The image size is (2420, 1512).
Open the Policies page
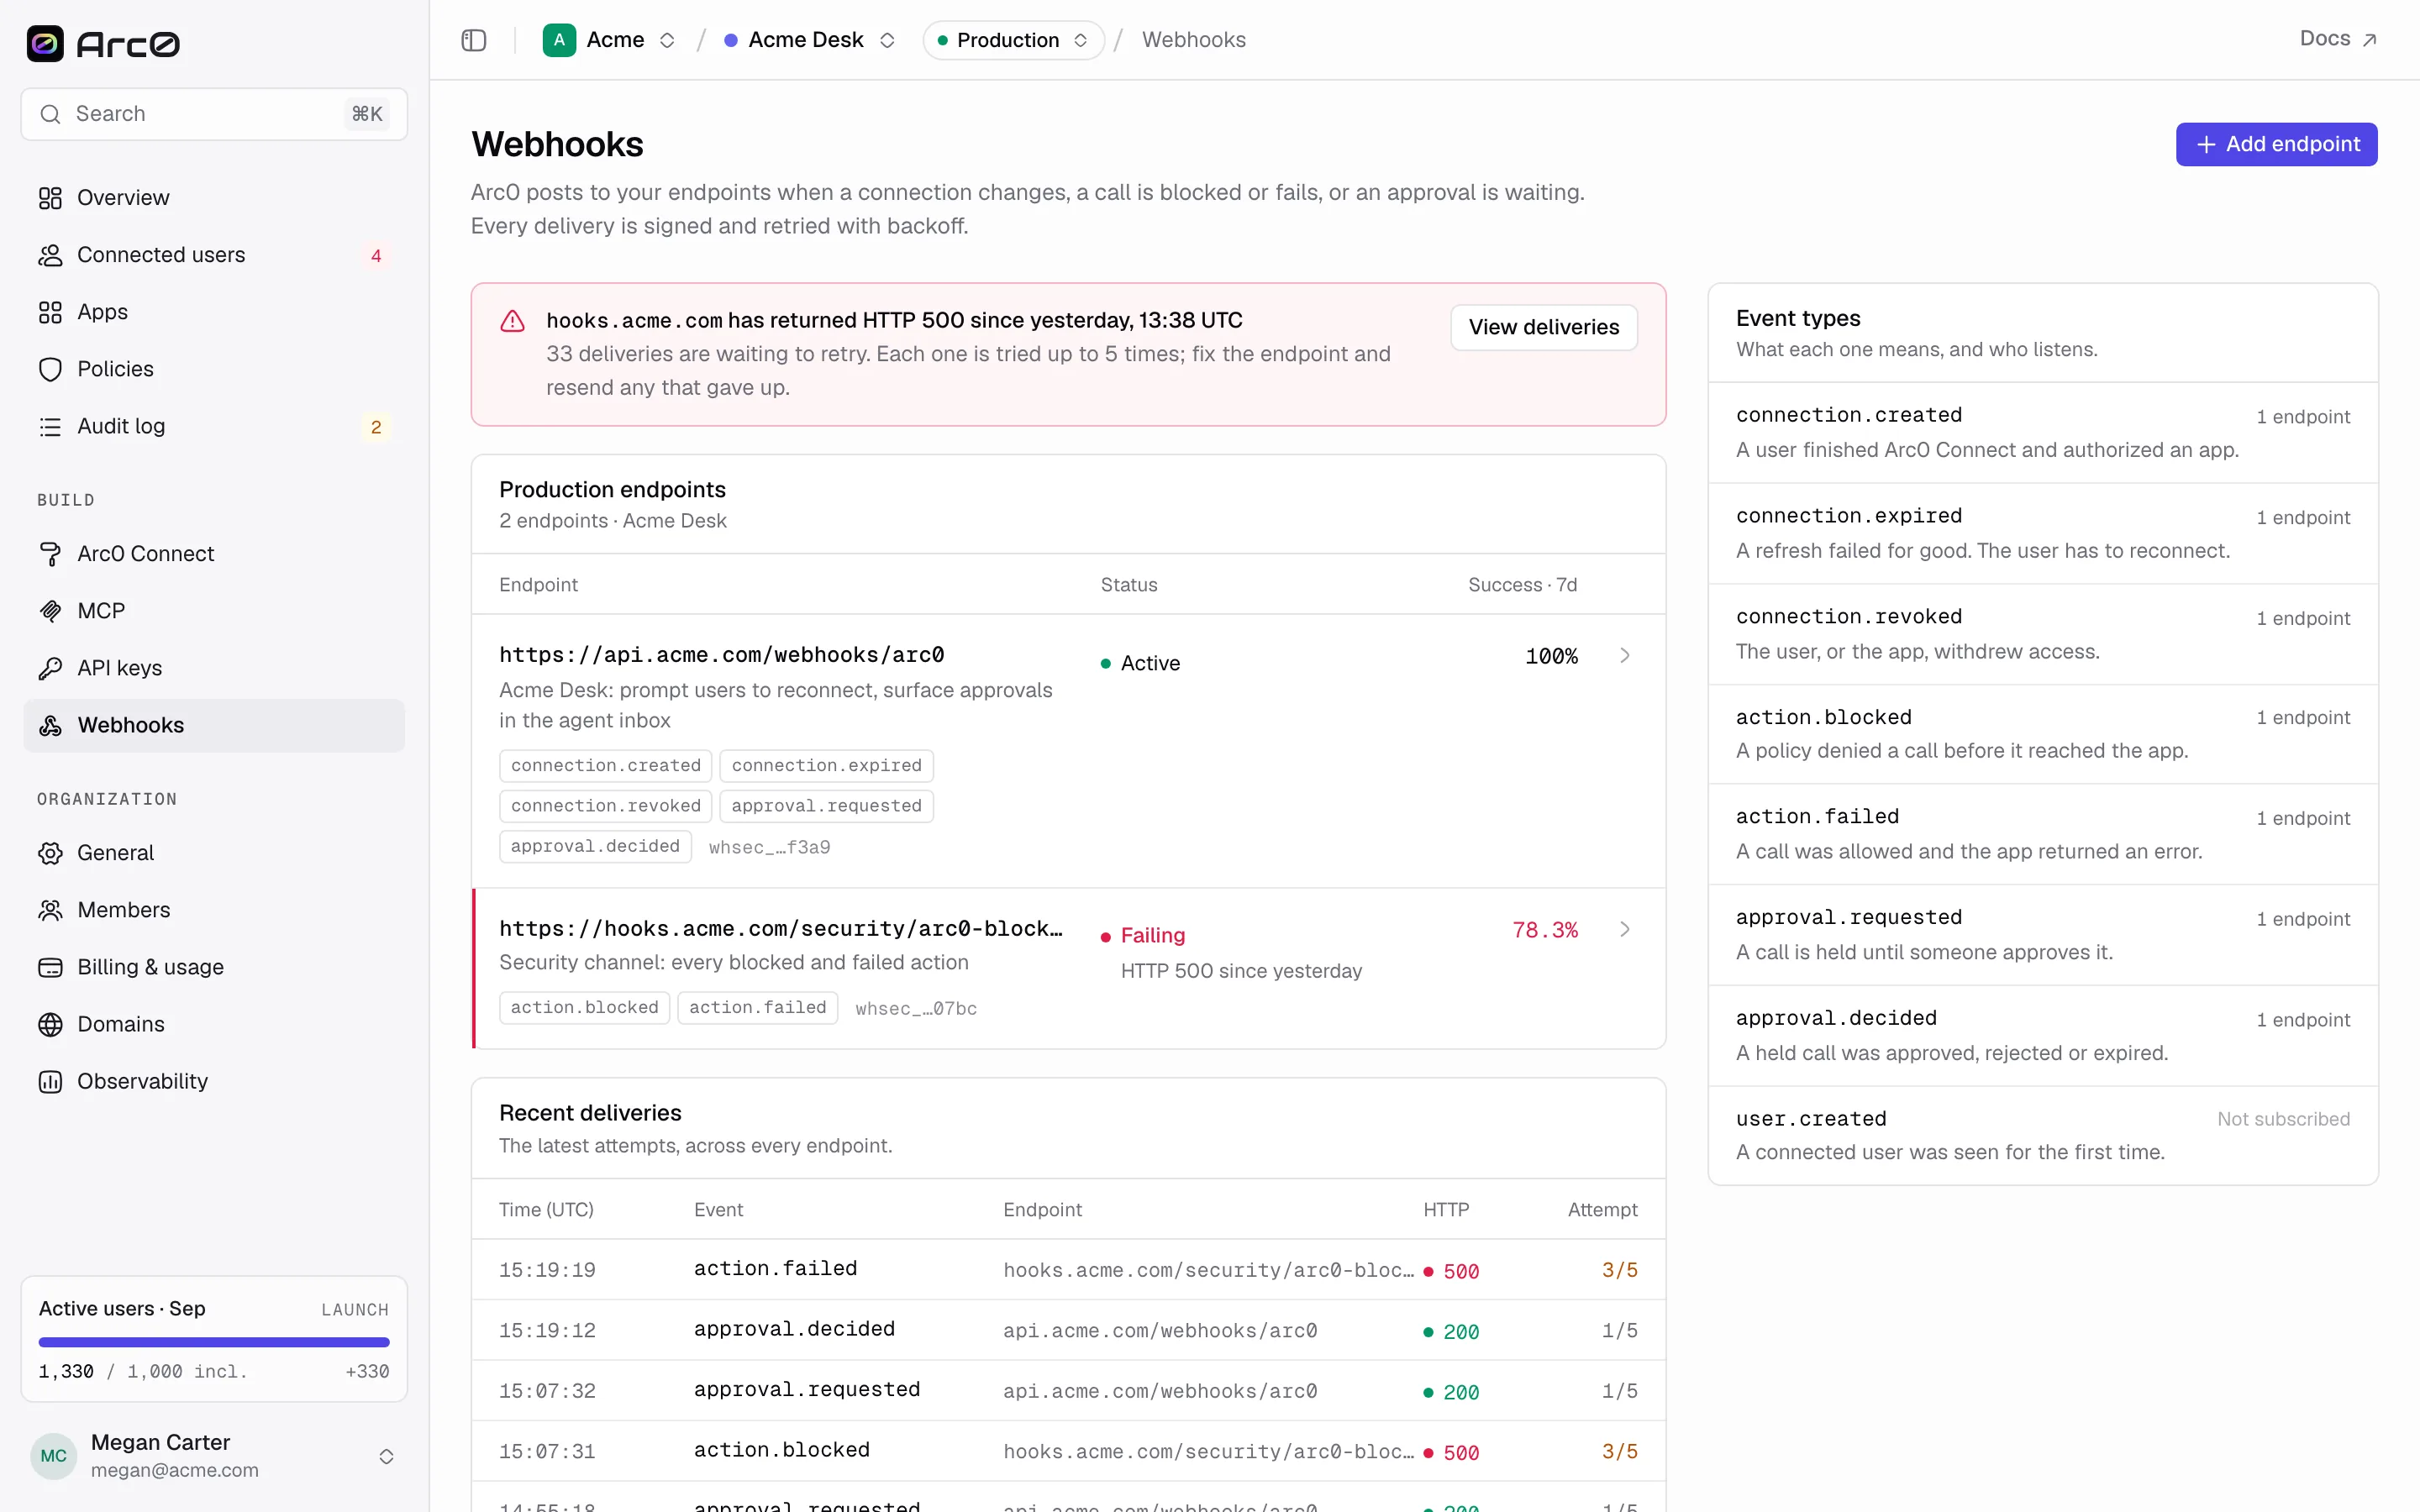click(214, 369)
